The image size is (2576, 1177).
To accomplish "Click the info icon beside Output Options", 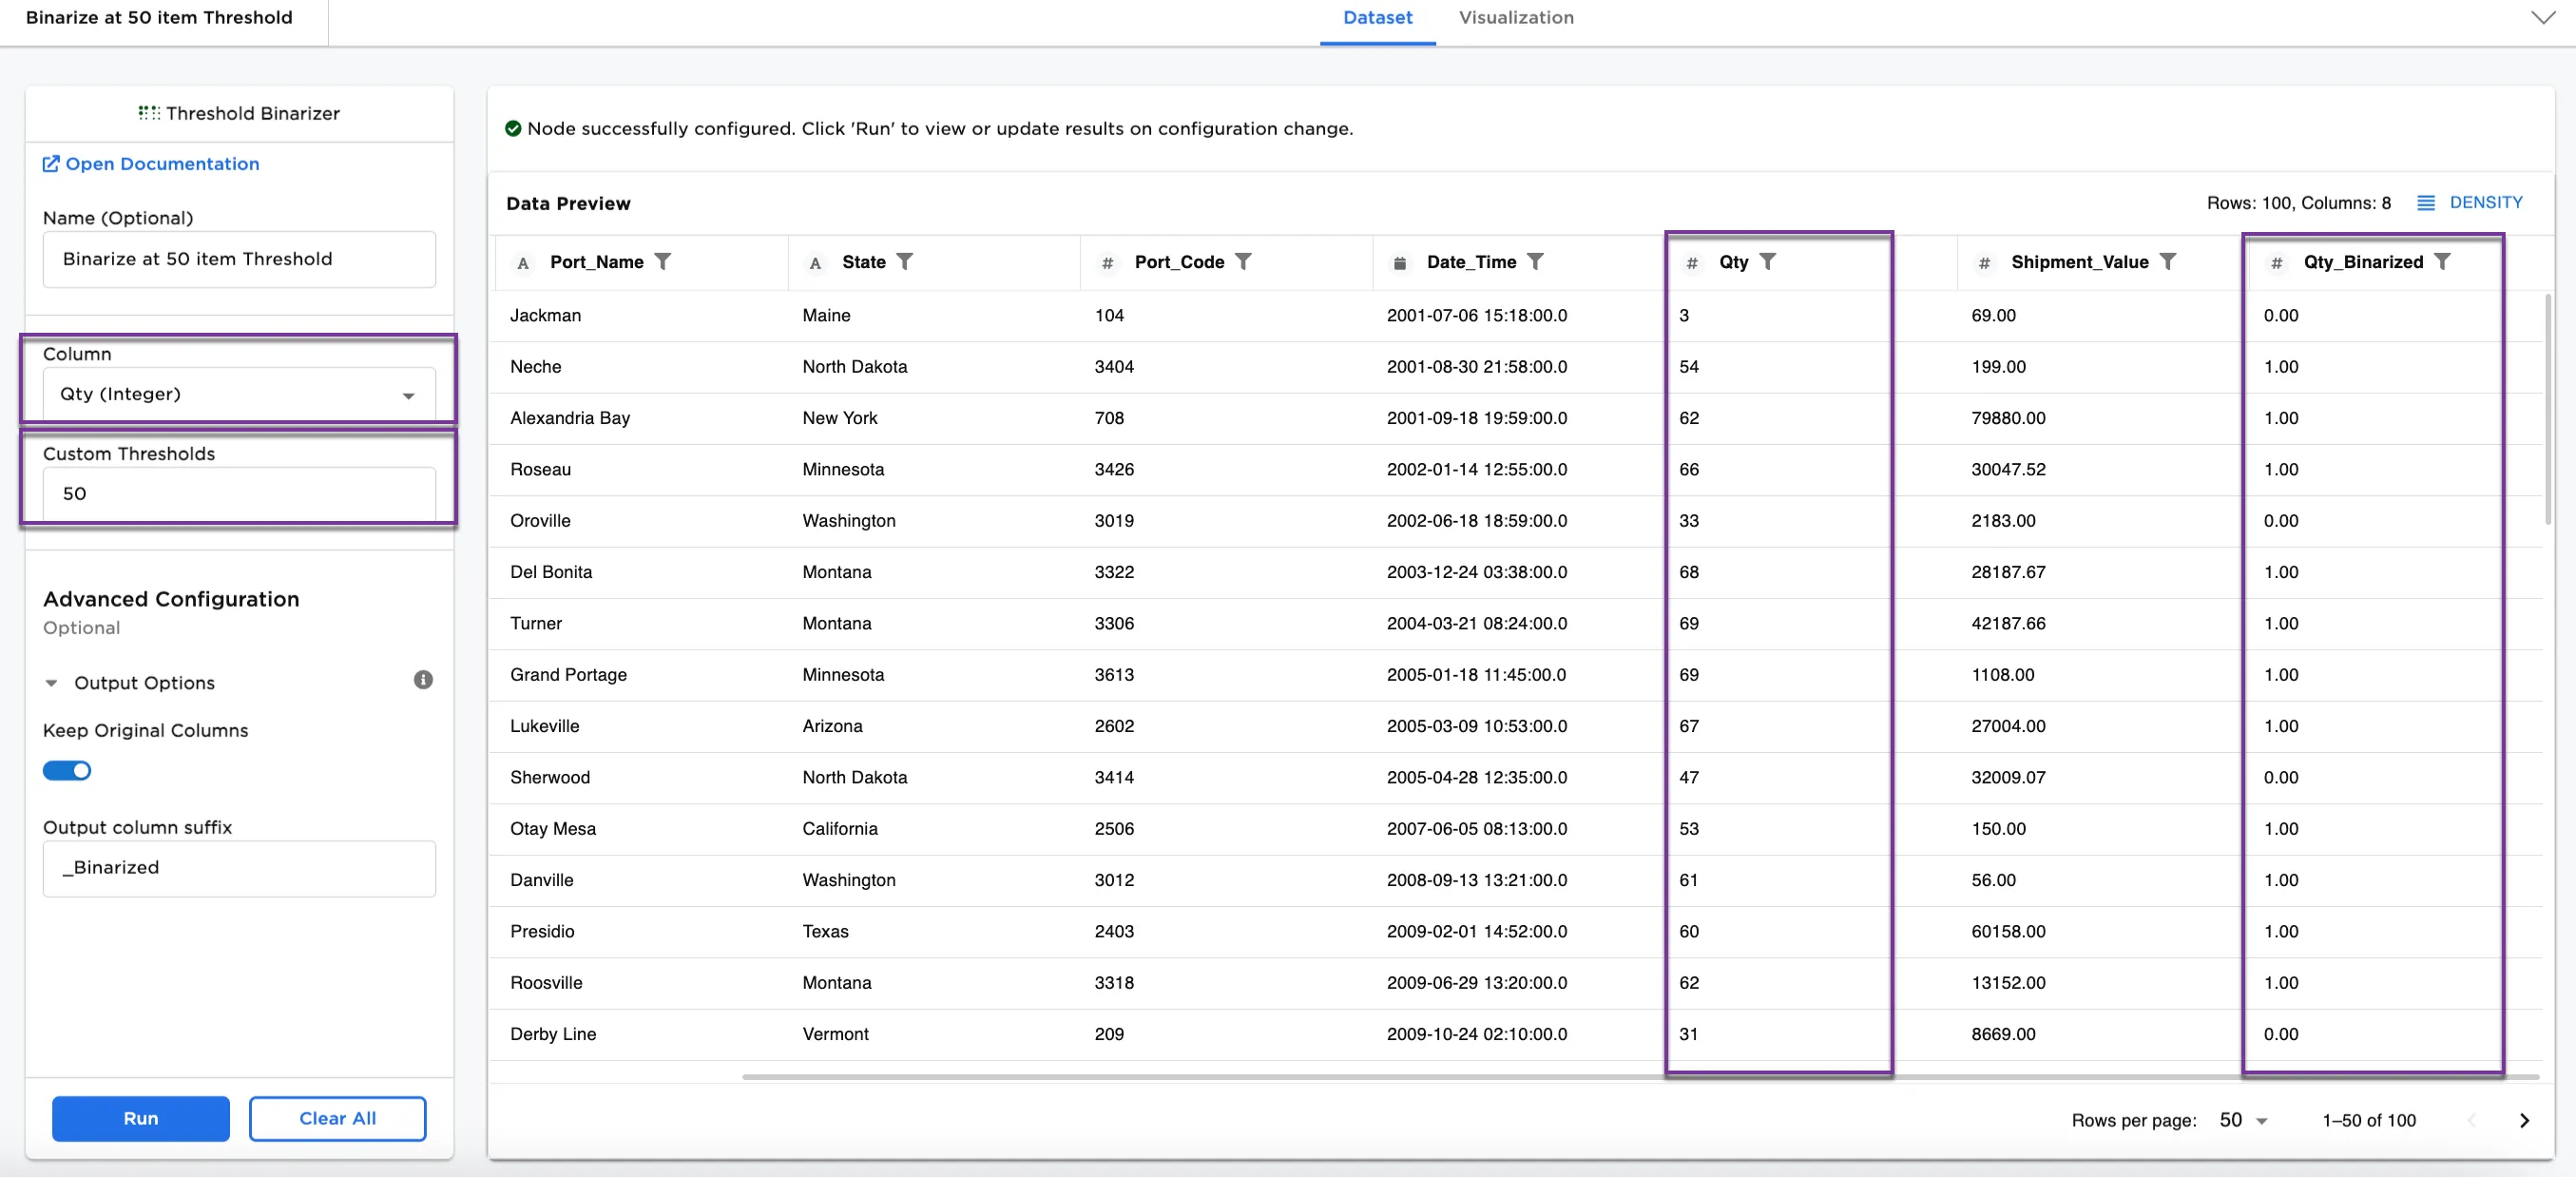I will pyautogui.click(x=422, y=682).
